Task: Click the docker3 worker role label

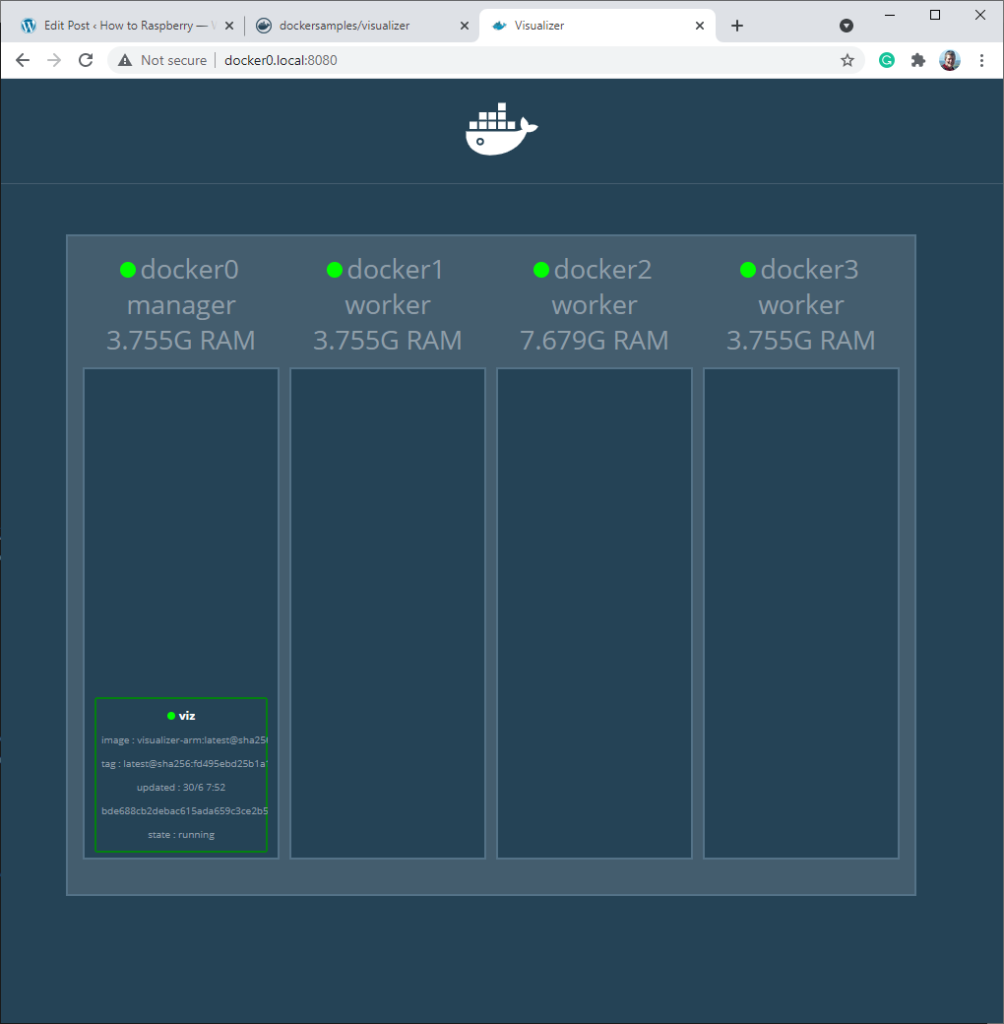Action: 801,305
